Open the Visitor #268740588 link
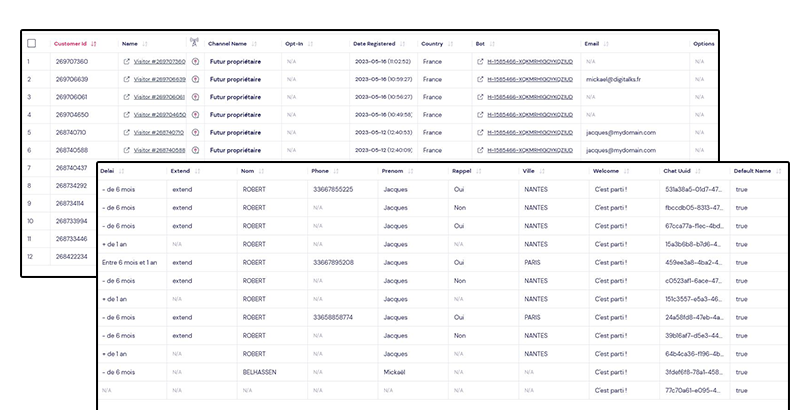Viewport: 800px width, 410px height. 159,150
